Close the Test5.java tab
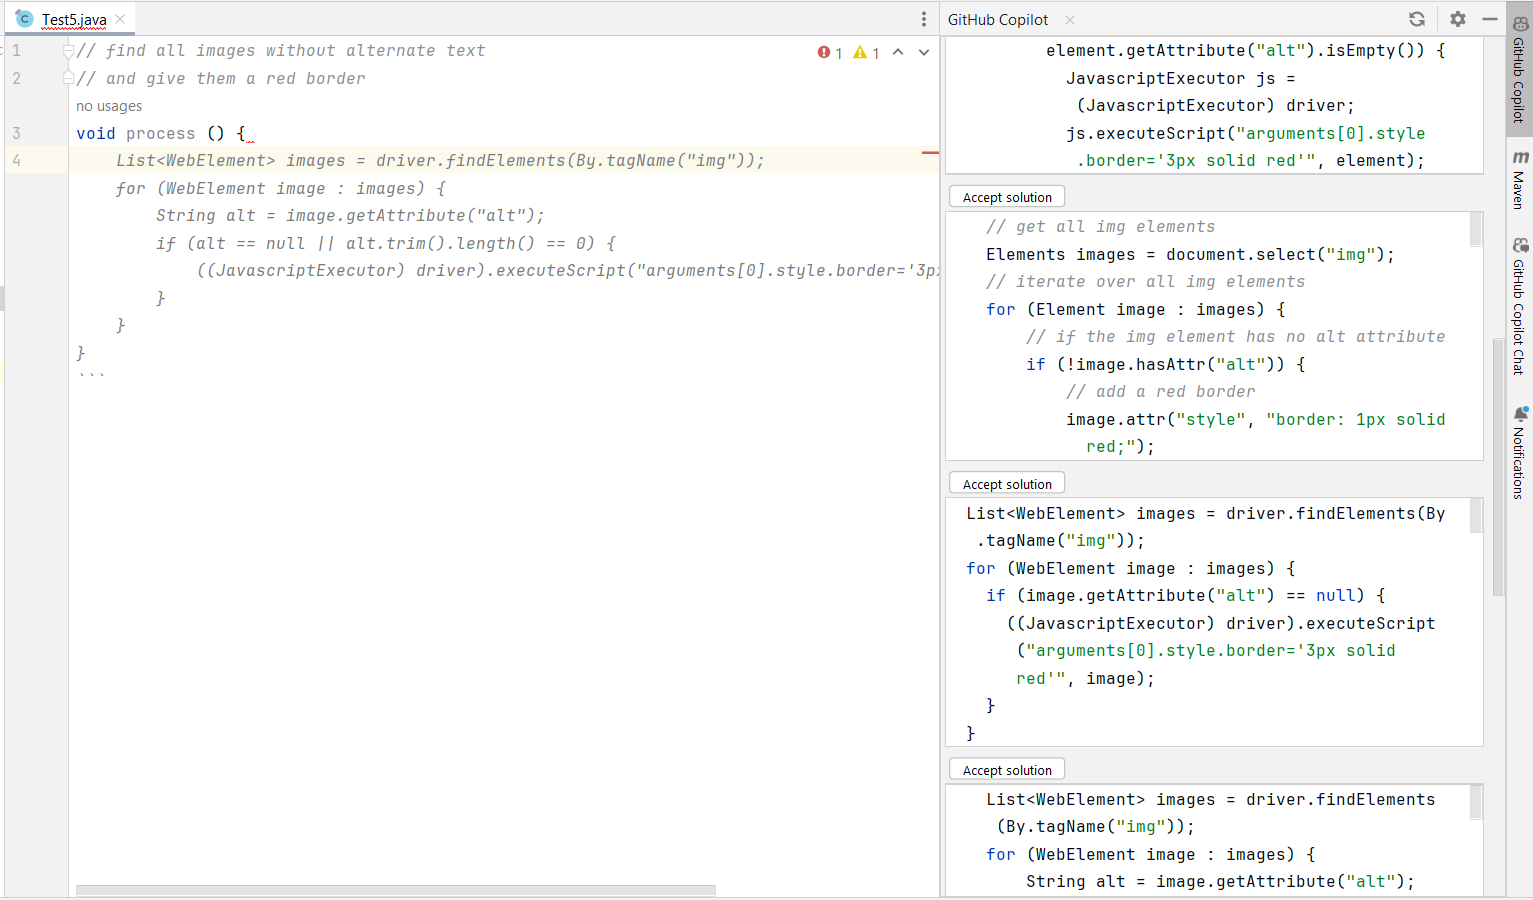Screen dimensions: 1533x900 coord(120,19)
